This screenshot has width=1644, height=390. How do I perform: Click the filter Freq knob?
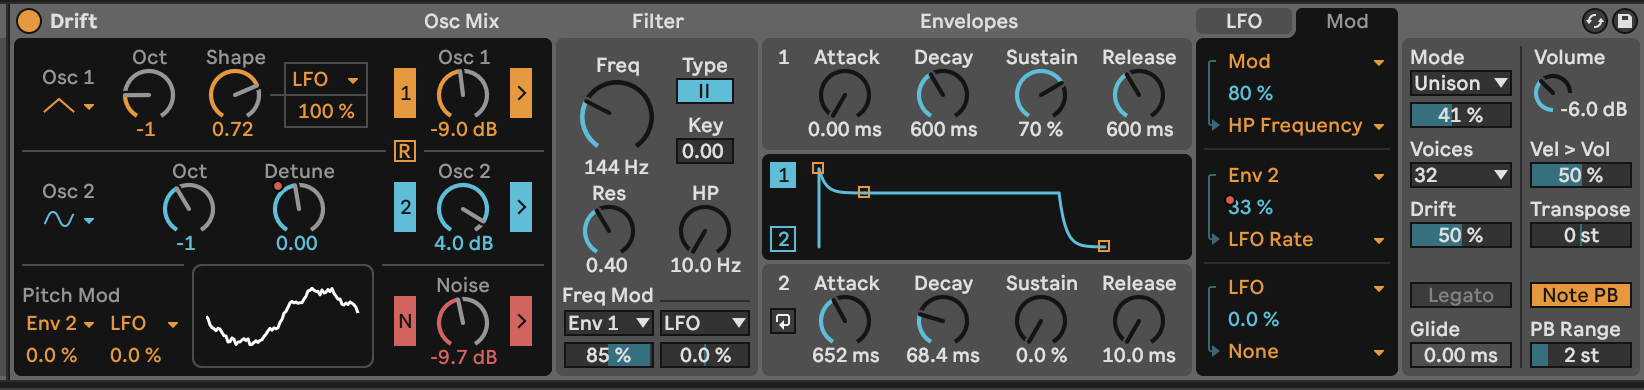click(617, 117)
